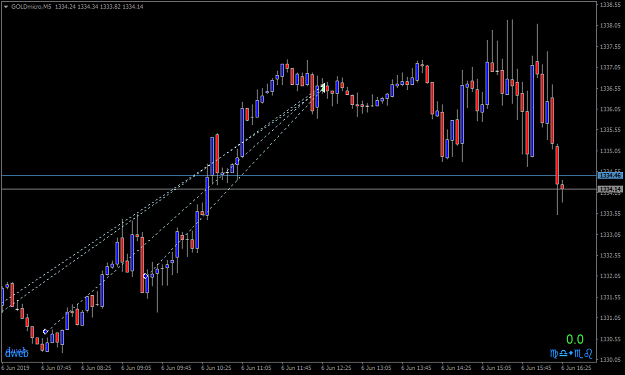Click the 6 Jun 09:05 time label
Image resolution: width=625 pixels, height=375 pixels.
pos(136,368)
